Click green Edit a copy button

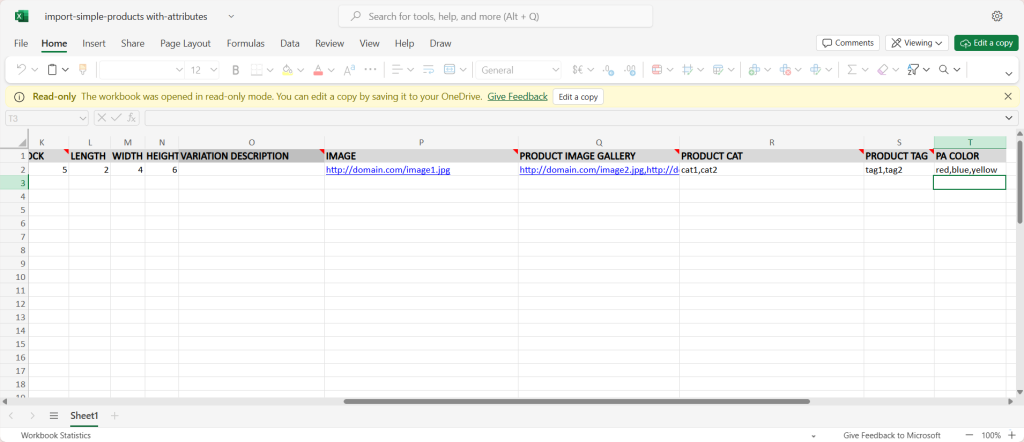[986, 43]
